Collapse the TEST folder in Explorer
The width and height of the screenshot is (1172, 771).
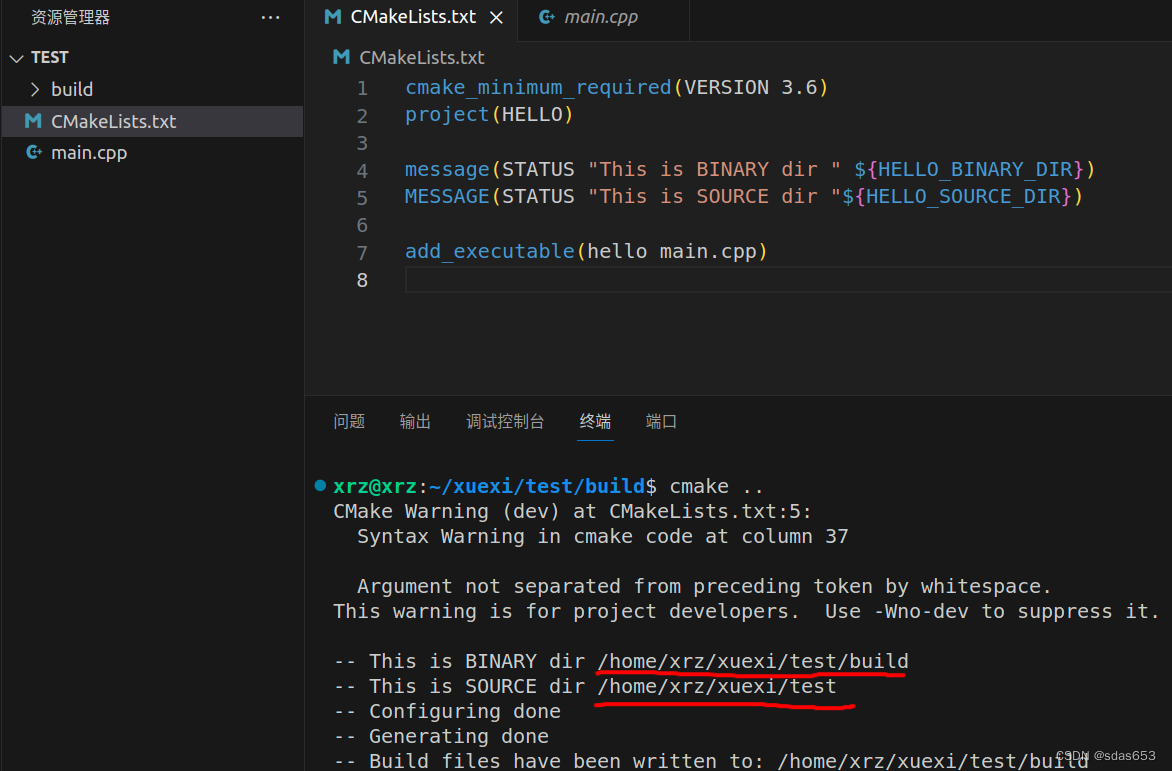point(16,57)
